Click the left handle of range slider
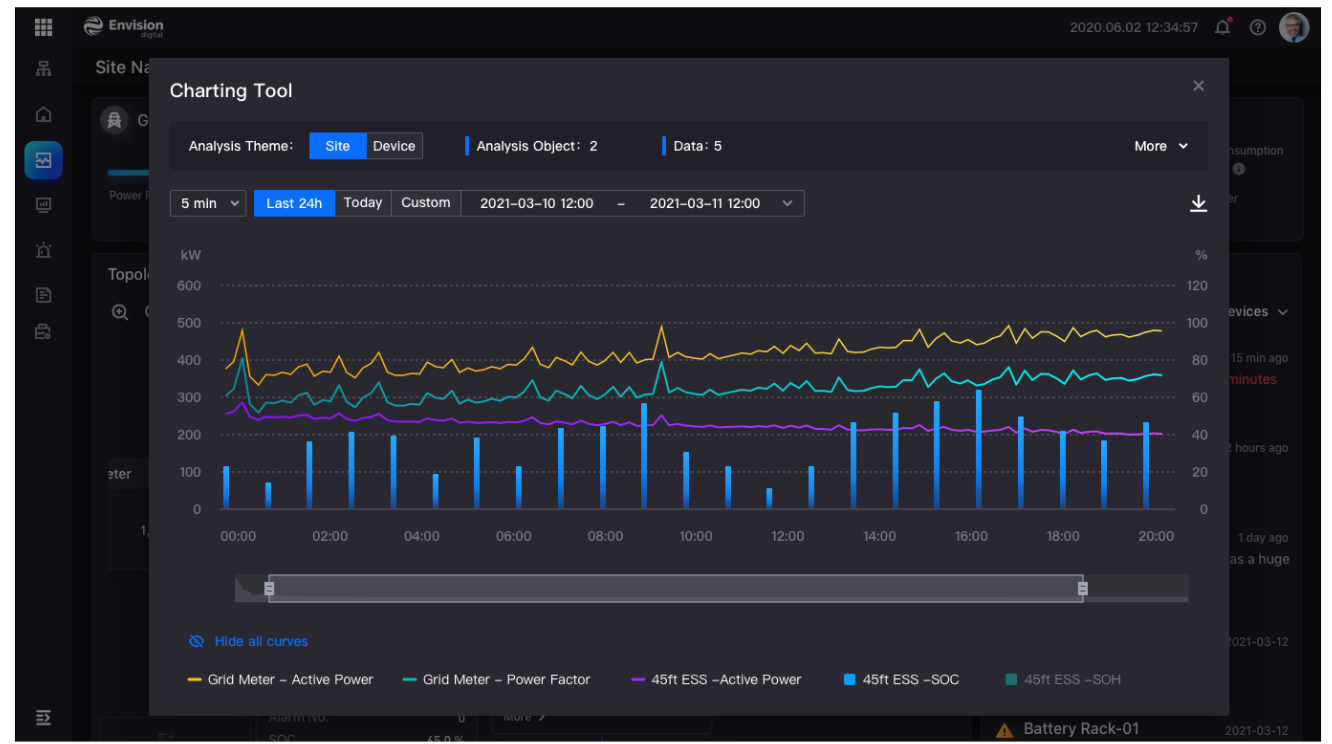The image size is (1332, 744). [x=269, y=589]
